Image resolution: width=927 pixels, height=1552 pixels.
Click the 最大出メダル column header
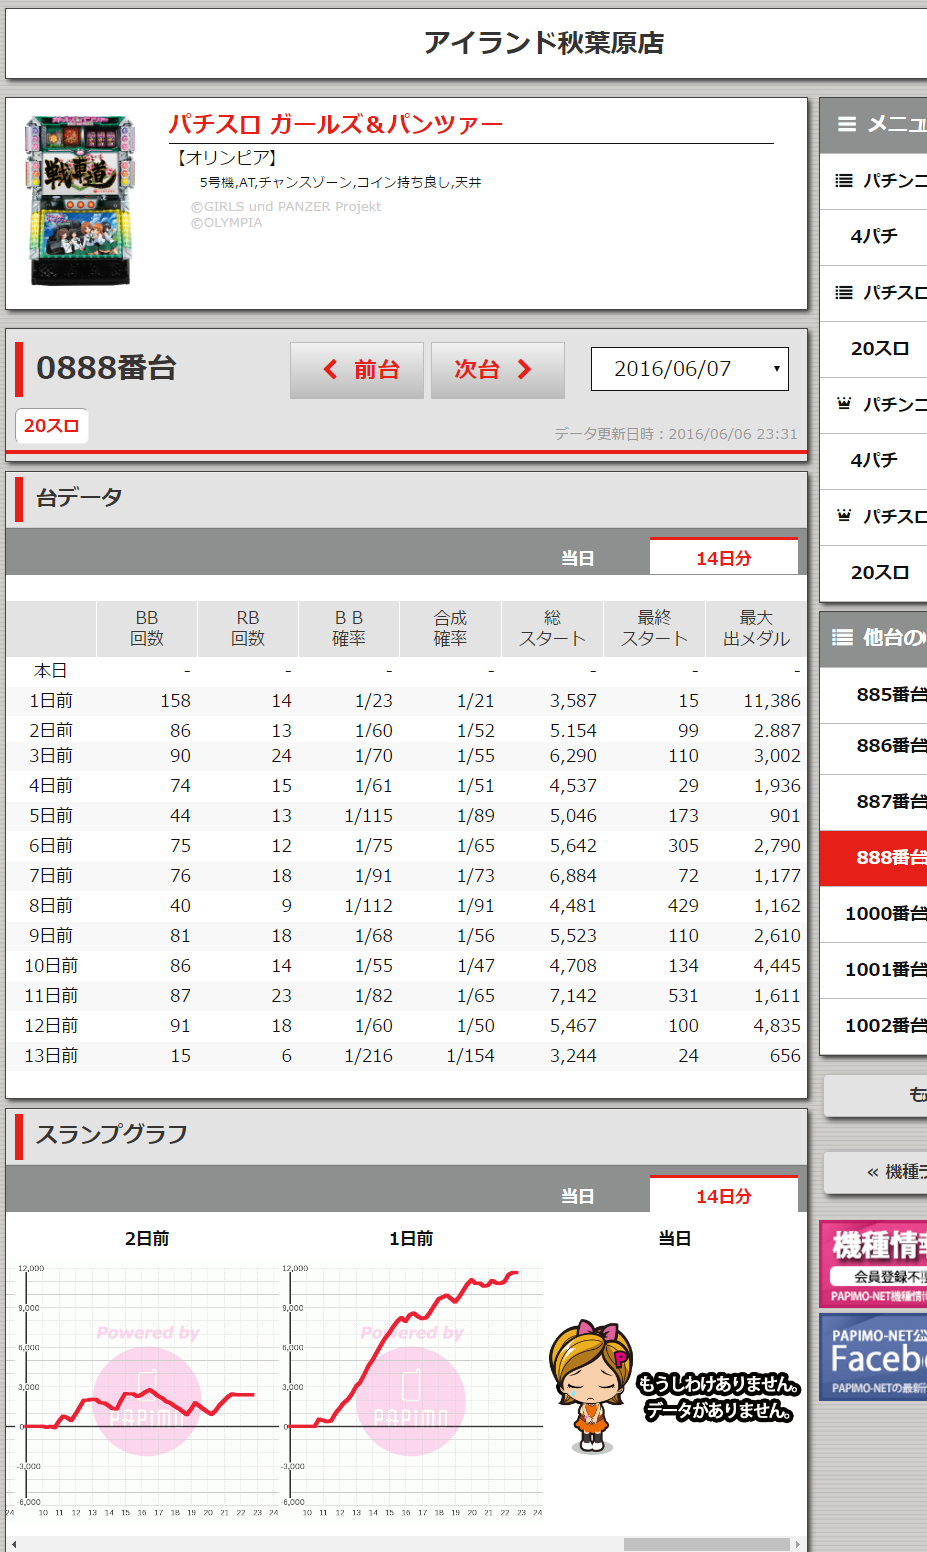tap(757, 628)
